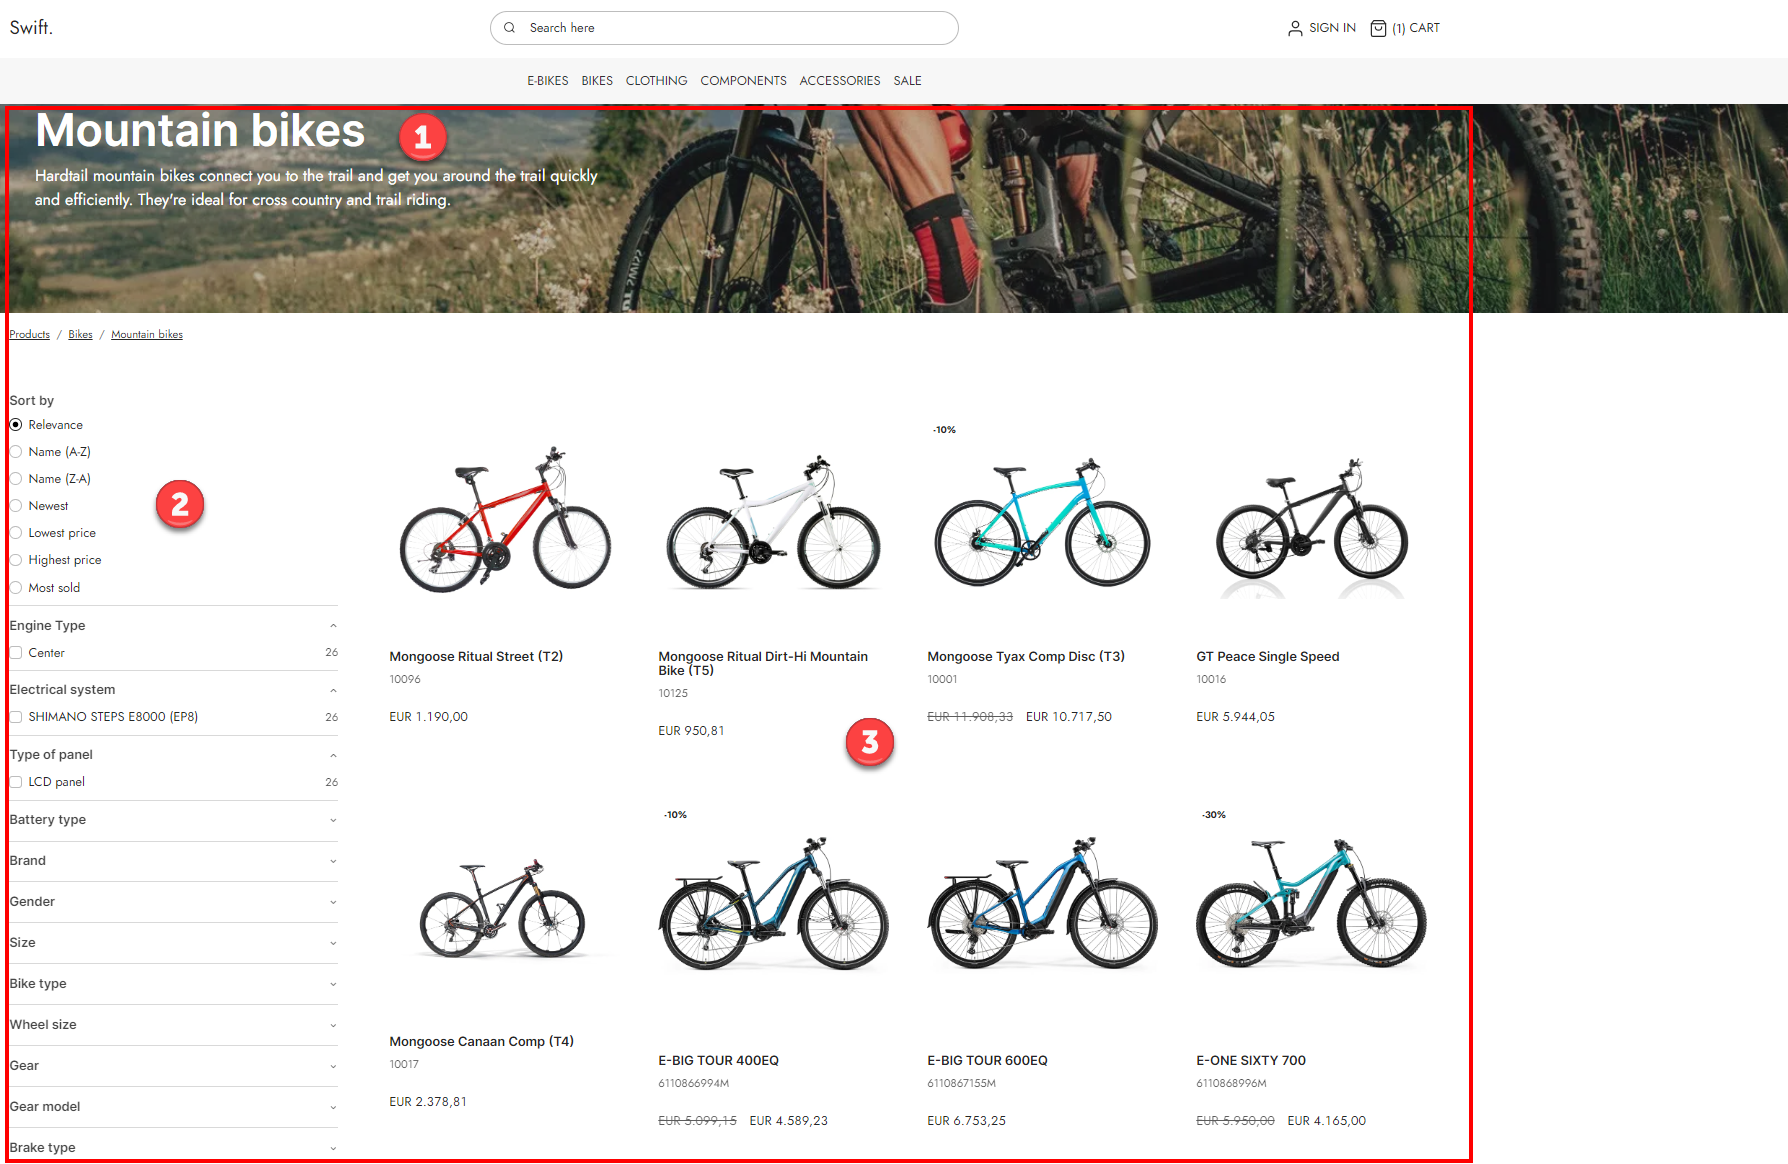Open the COMPONENTS menu
Viewport: 1788px width, 1164px height.
(743, 81)
